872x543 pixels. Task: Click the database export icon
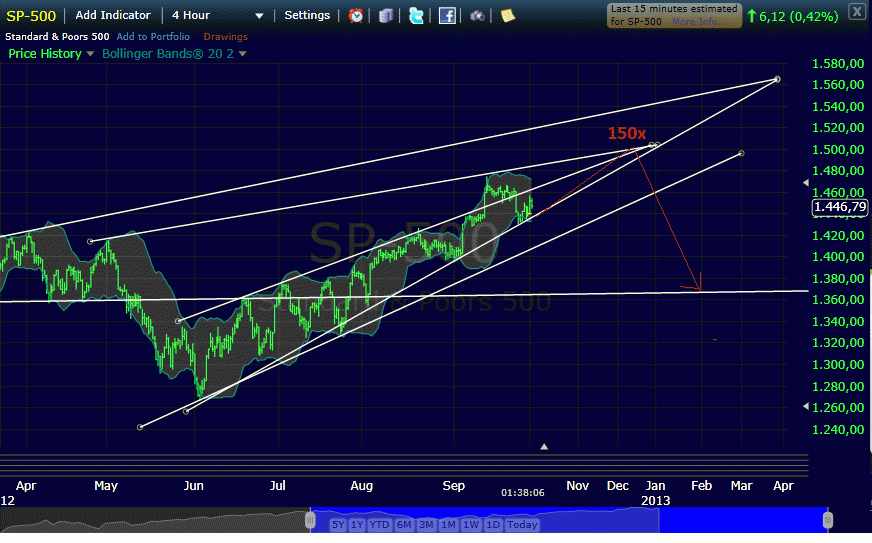pos(386,16)
